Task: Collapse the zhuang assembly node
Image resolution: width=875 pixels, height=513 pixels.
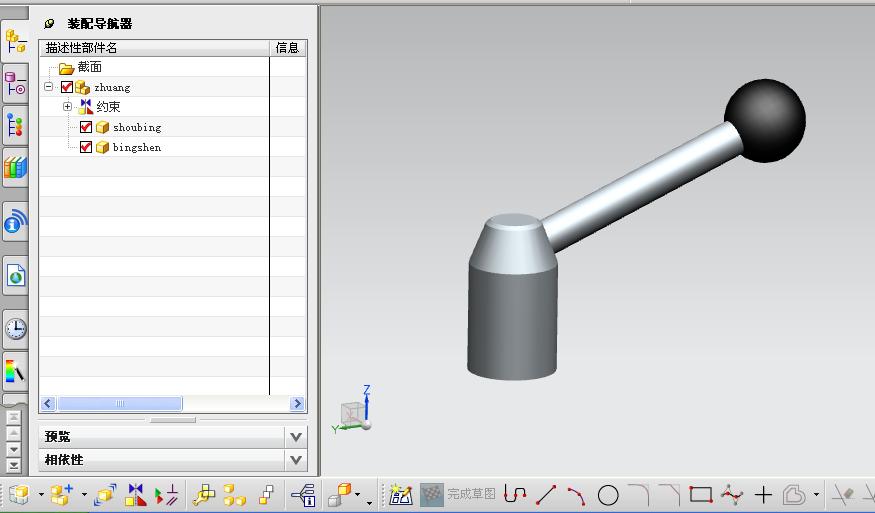Action: click(x=49, y=87)
